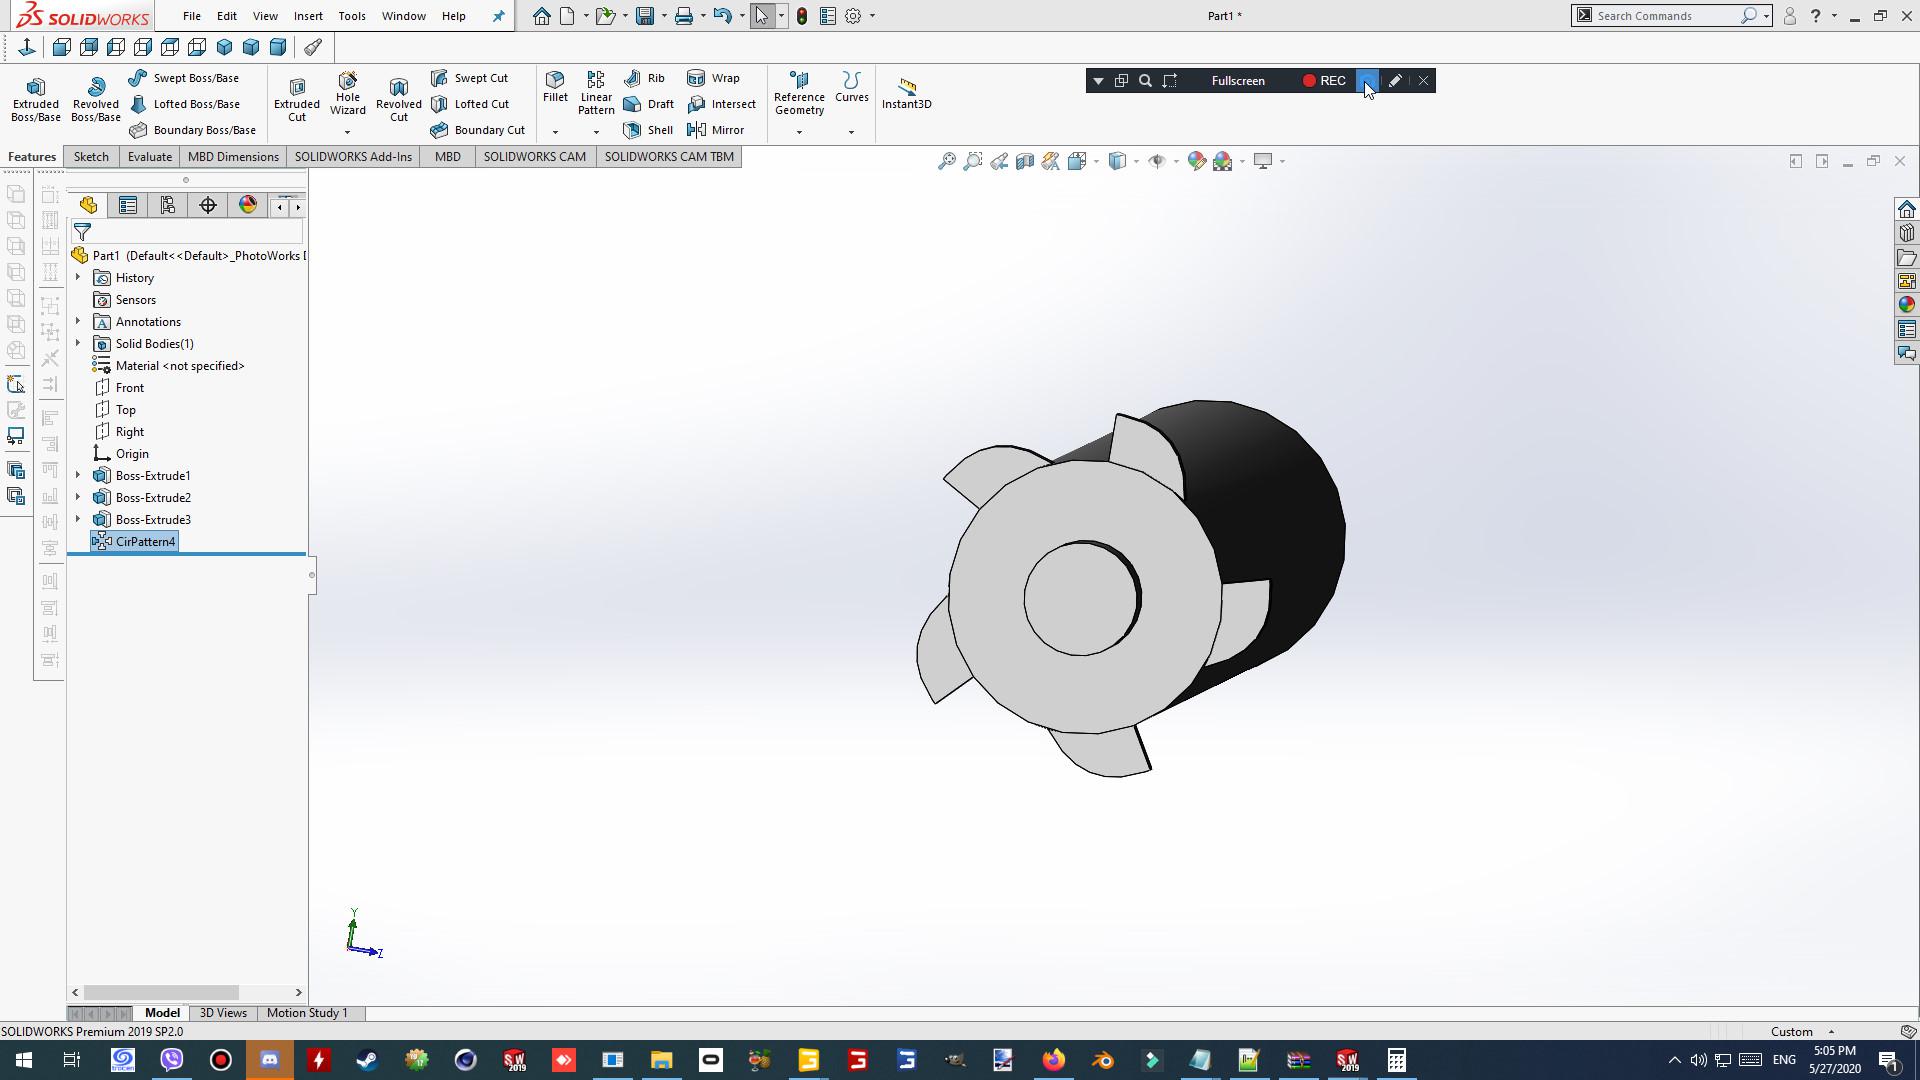Activate the Instant3D tool
Image resolution: width=1920 pixels, height=1080 pixels.
click(x=906, y=93)
